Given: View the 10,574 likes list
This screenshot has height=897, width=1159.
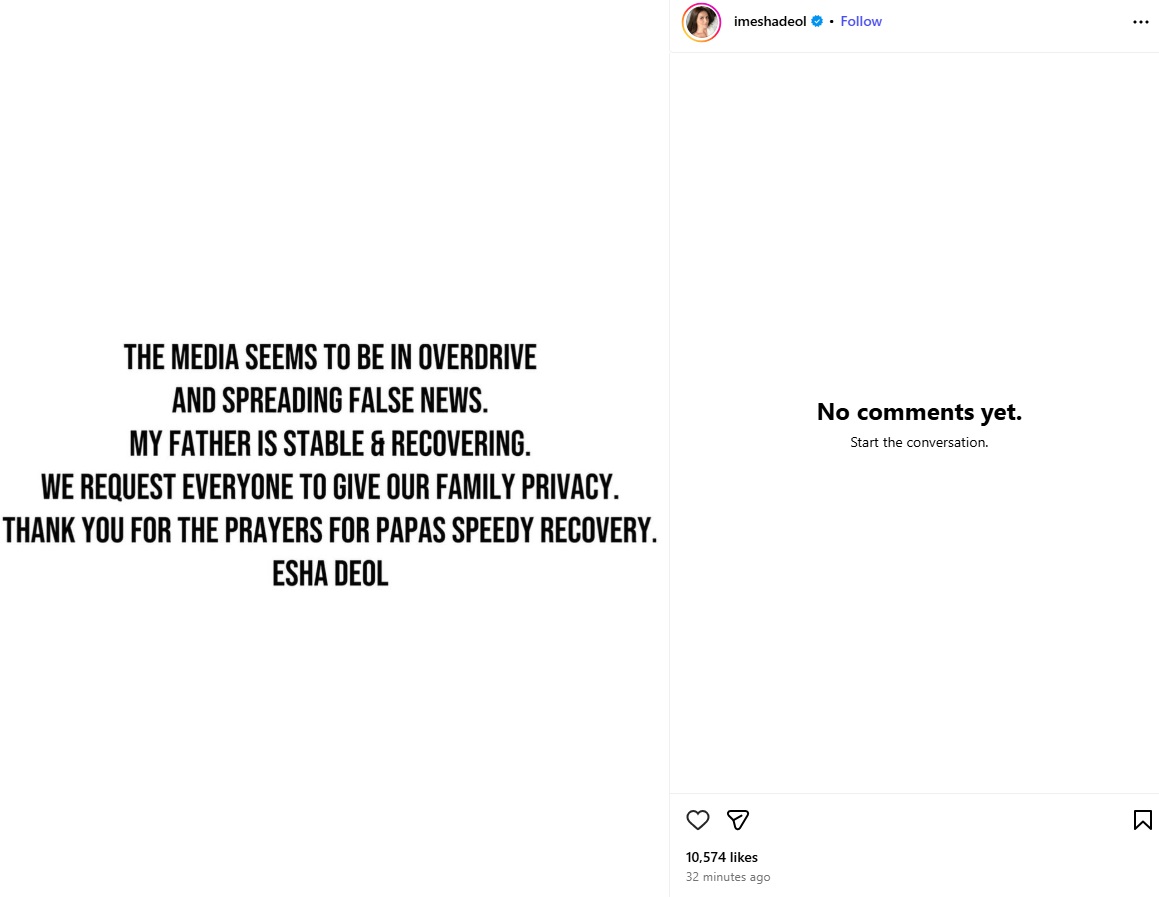Looking at the screenshot, I should pyautogui.click(x=722, y=857).
